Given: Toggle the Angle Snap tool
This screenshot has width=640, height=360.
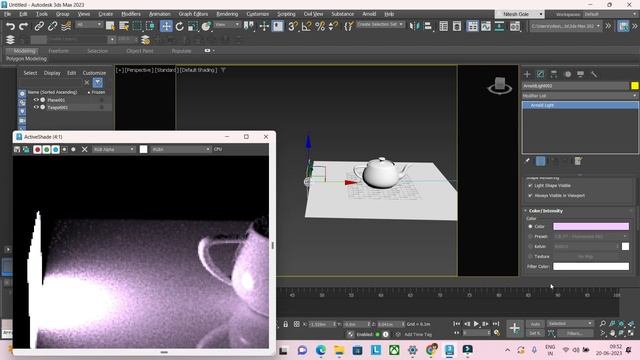Looking at the screenshot, I should point(307,26).
